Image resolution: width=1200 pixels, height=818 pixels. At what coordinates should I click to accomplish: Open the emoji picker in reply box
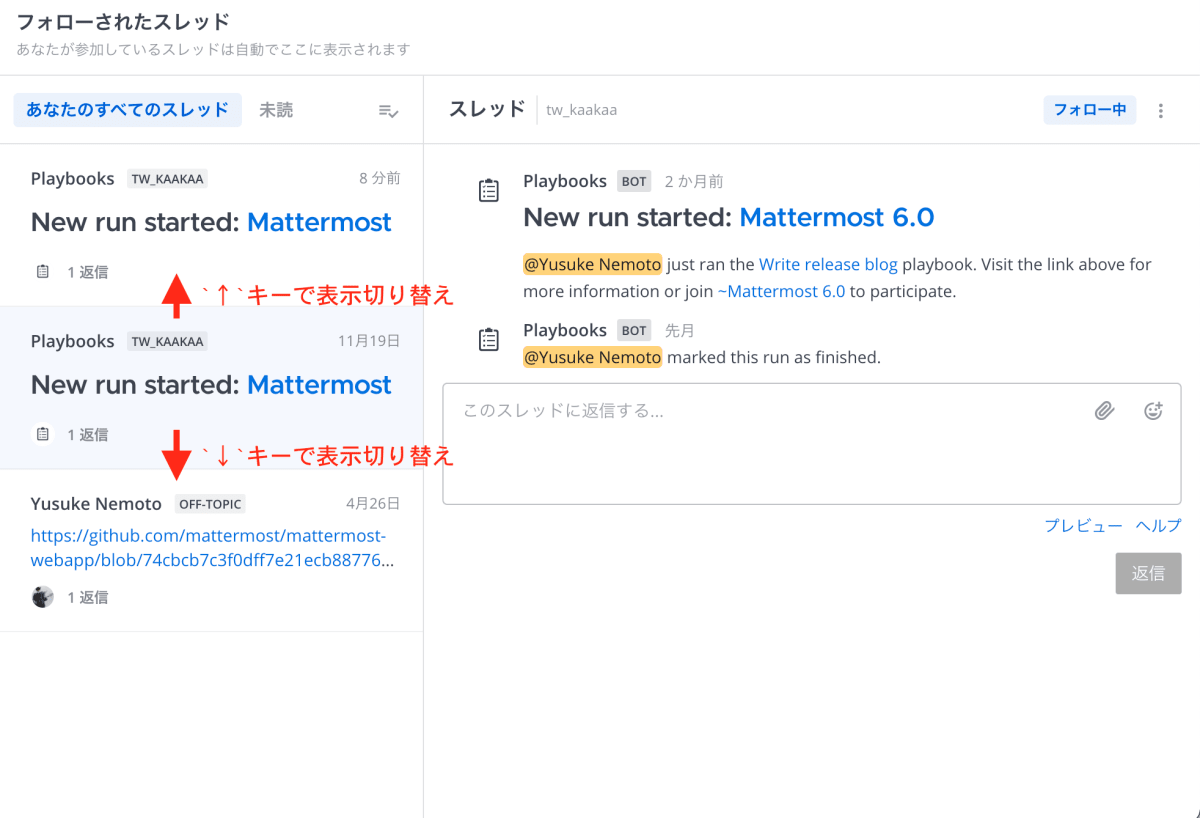[1153, 411]
